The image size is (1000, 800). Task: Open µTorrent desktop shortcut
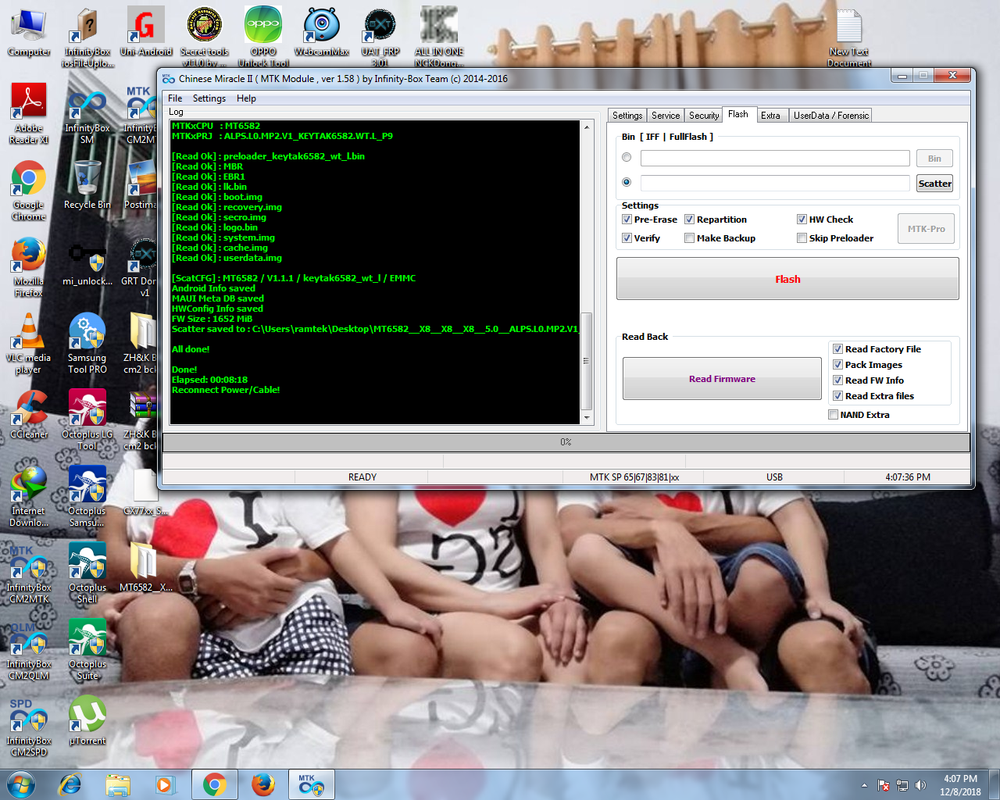87,721
